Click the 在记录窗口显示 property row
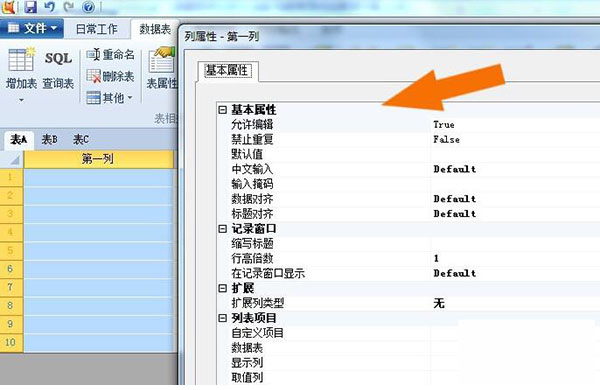Screen dimensions: 600x390 [x=408, y=273]
